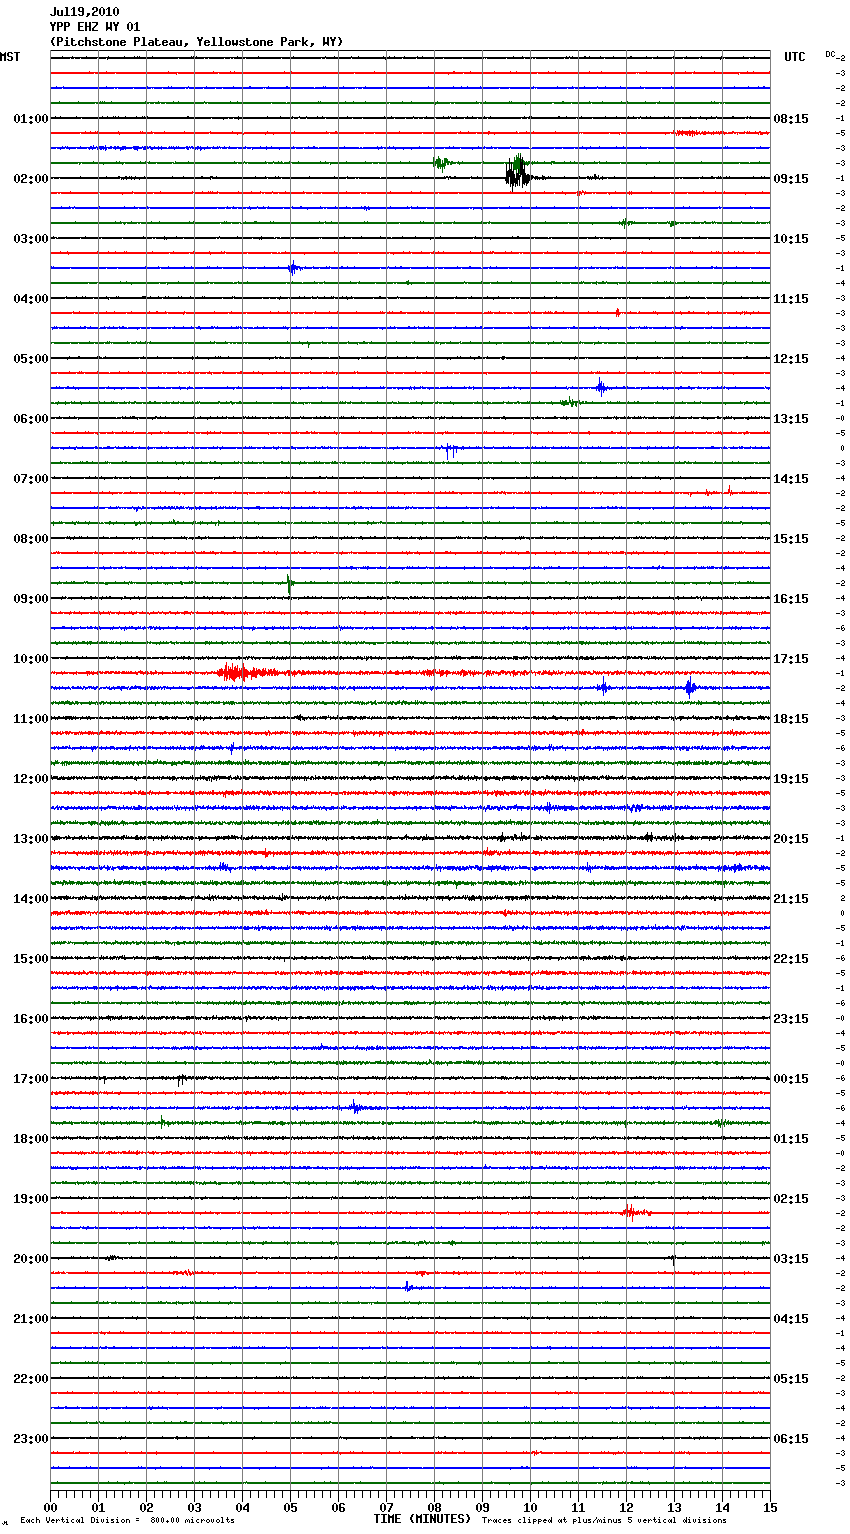Select the 05:00 MST row label

pos(30,359)
